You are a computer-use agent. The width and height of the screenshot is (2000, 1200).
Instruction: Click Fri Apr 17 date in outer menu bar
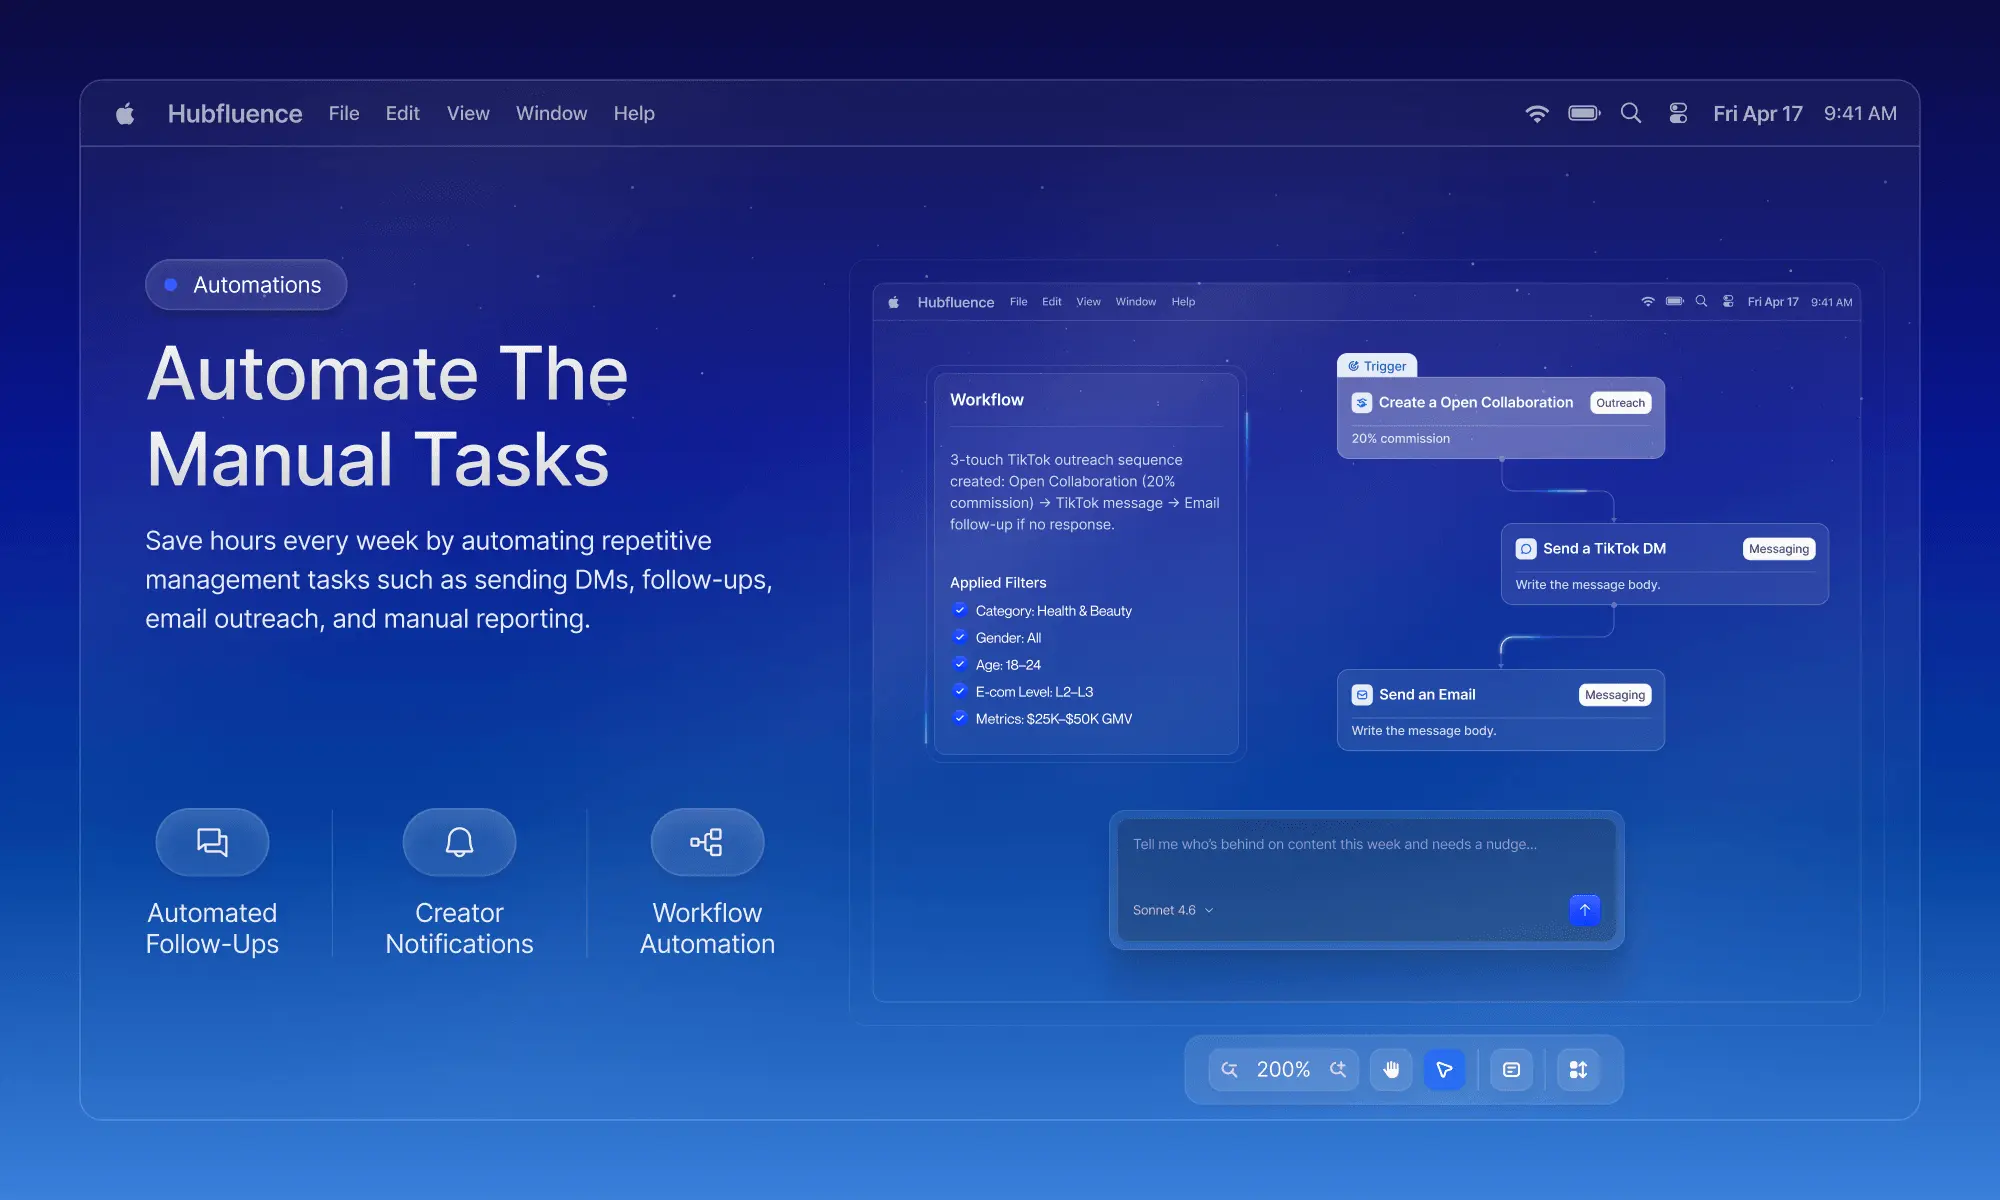pos(1758,114)
